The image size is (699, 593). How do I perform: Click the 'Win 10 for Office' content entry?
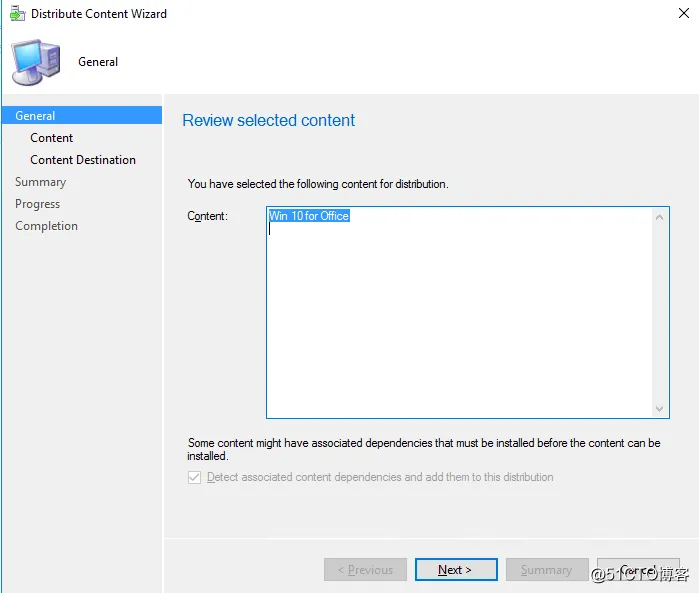tap(309, 216)
